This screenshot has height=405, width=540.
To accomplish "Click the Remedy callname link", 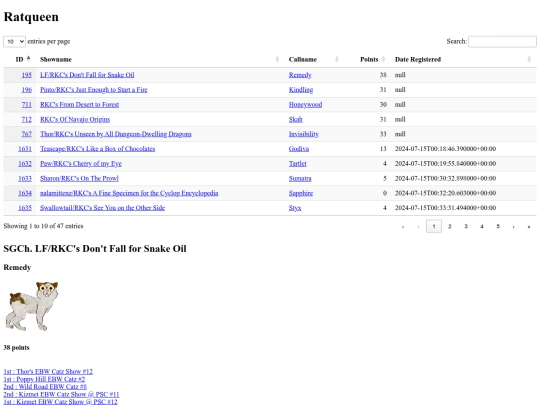I will click(x=300, y=75).
